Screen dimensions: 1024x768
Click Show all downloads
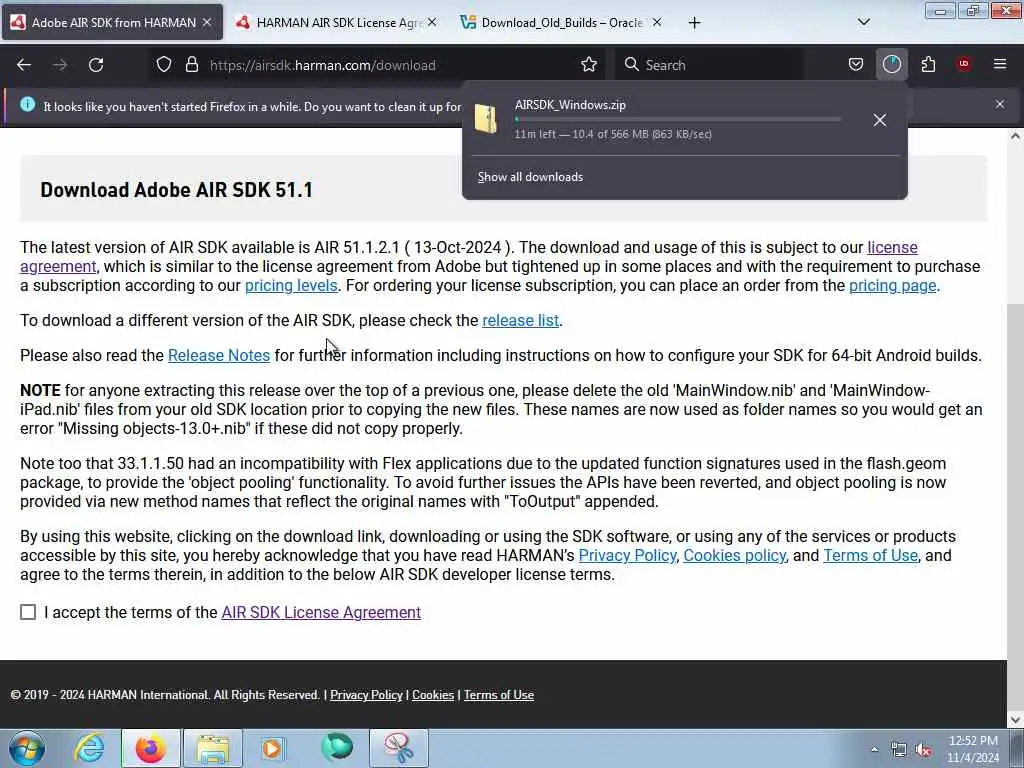pyautogui.click(x=530, y=177)
